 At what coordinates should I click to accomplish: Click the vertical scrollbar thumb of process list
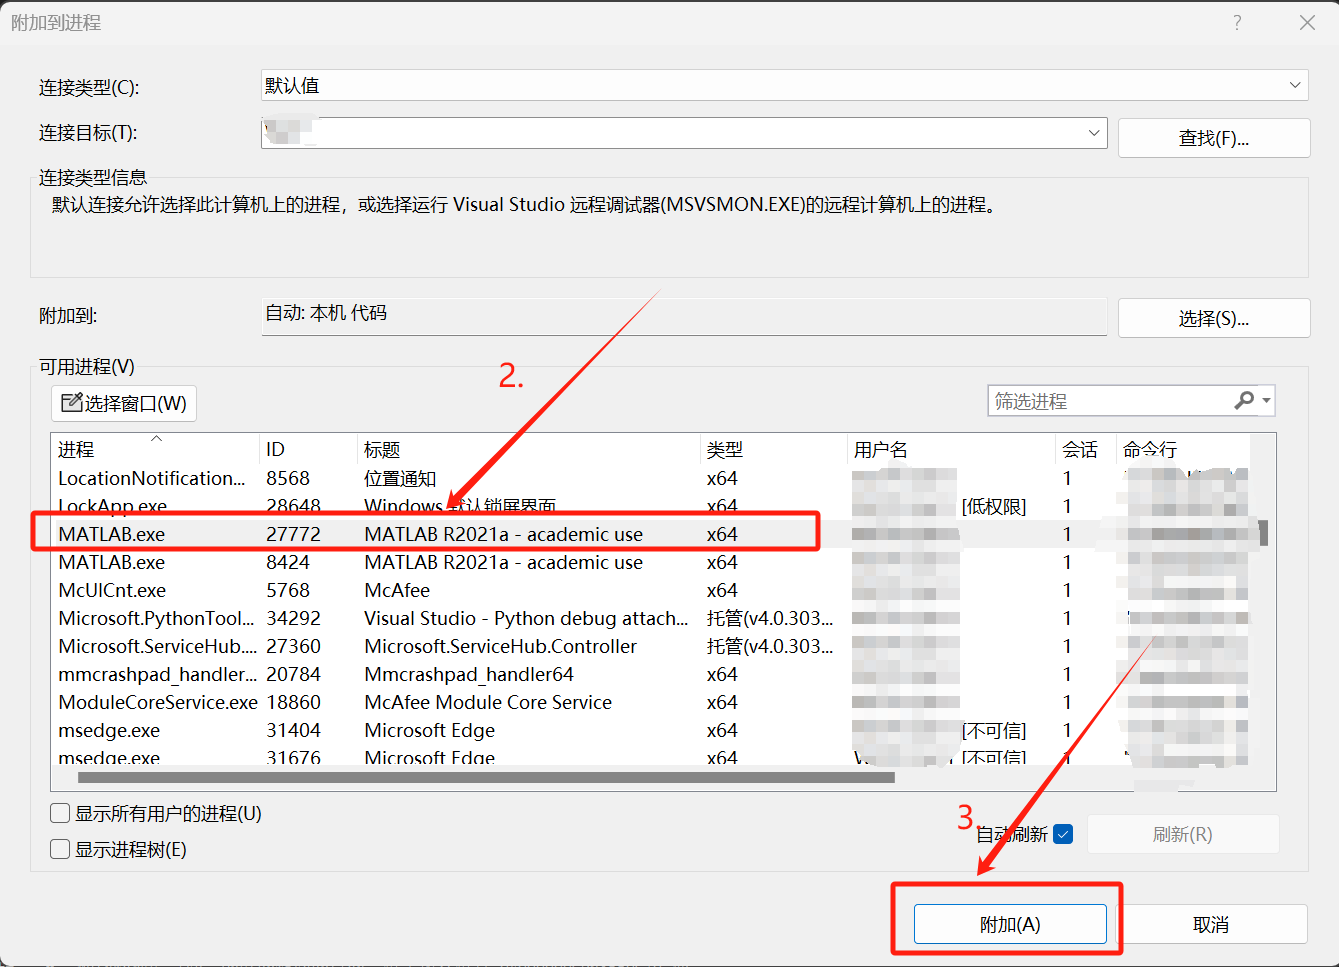pyautogui.click(x=1264, y=532)
